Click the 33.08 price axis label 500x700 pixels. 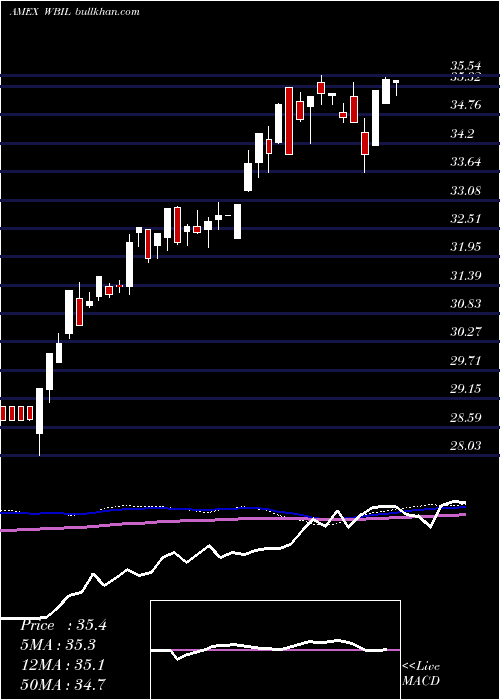coord(466,191)
